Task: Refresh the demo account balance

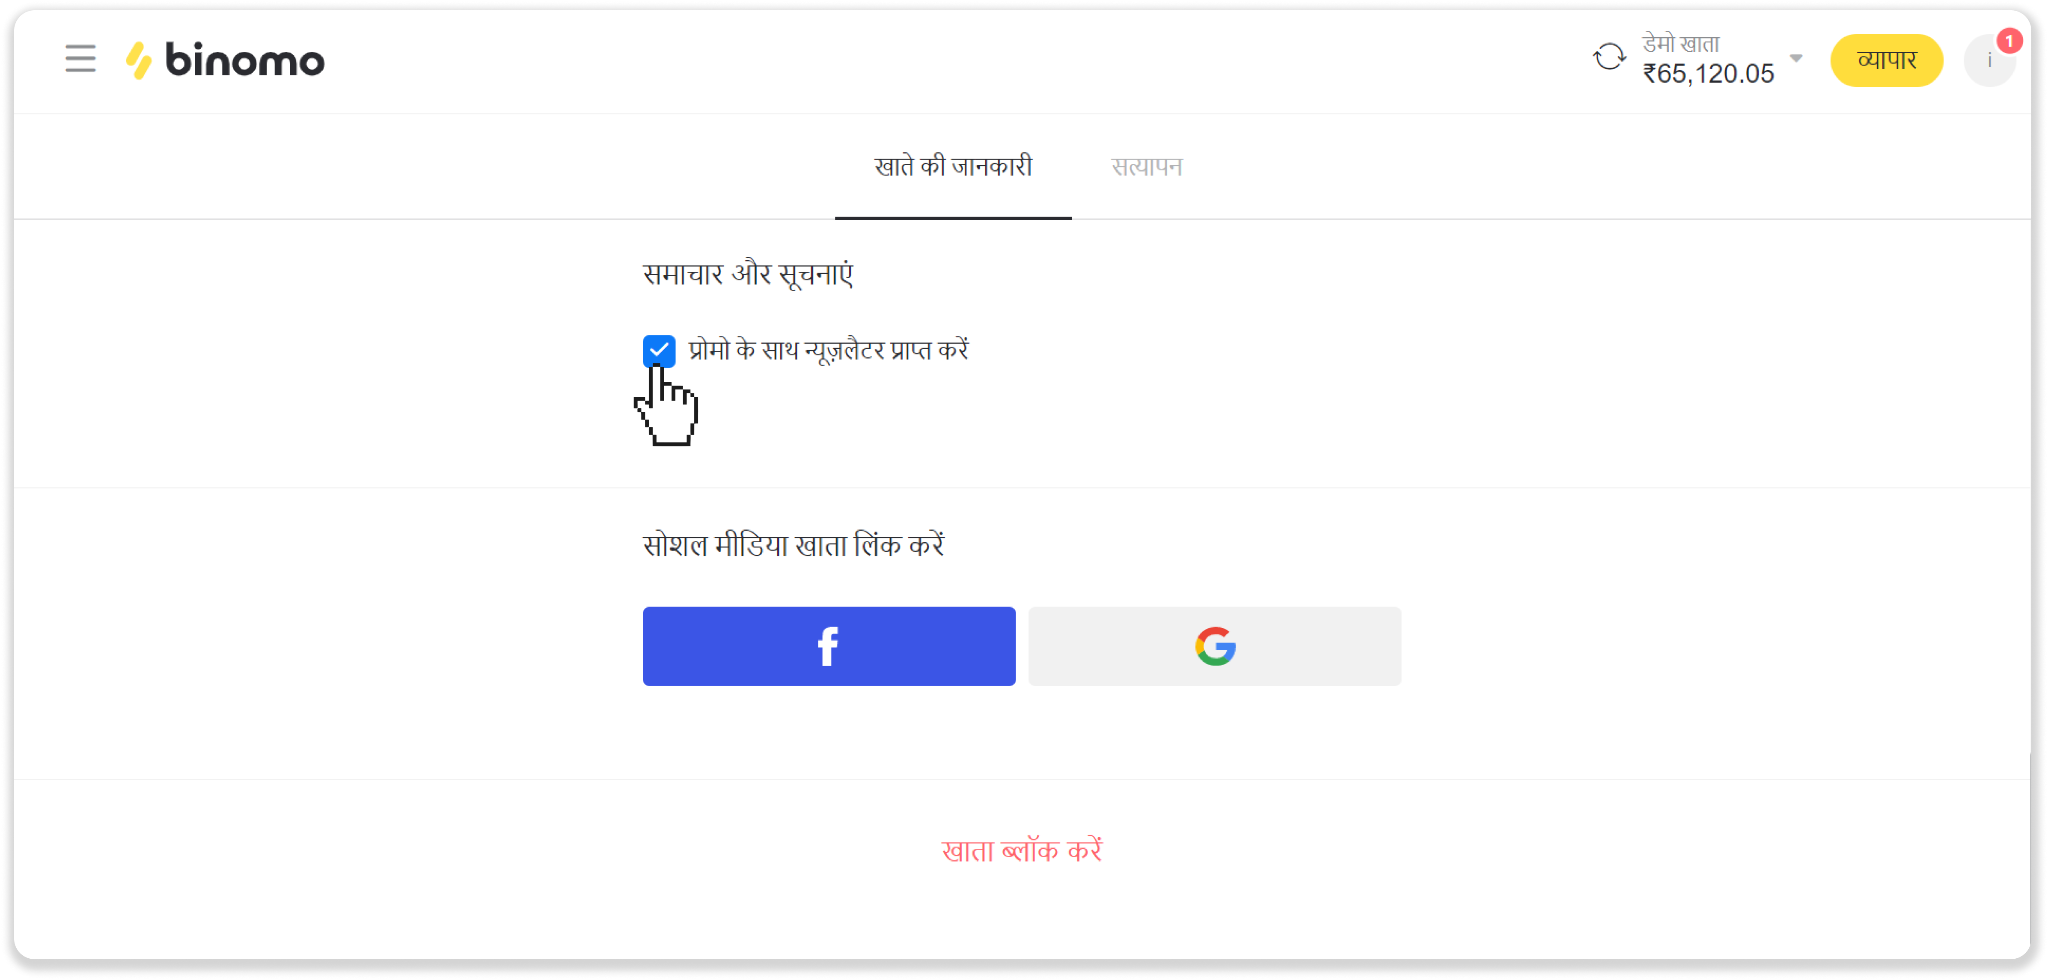Action: [x=1609, y=57]
